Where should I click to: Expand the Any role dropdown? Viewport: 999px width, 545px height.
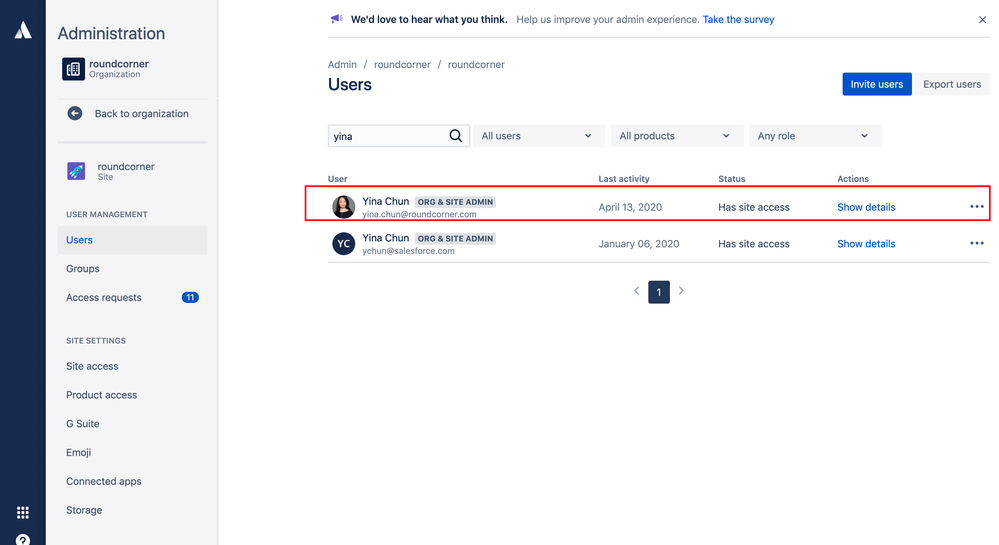[814, 136]
